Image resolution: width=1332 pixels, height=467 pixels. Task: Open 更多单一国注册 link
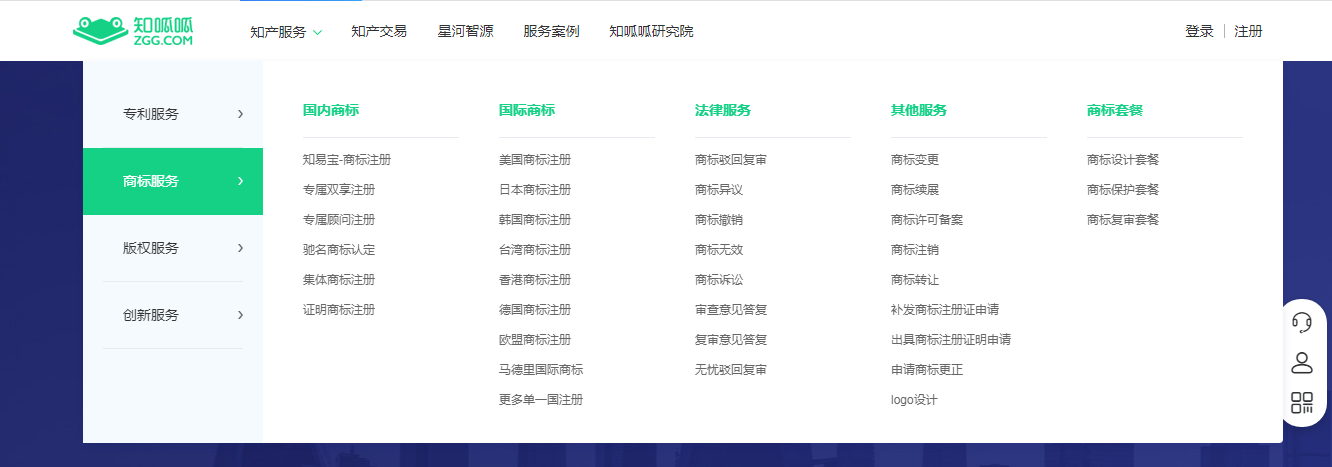[541, 400]
